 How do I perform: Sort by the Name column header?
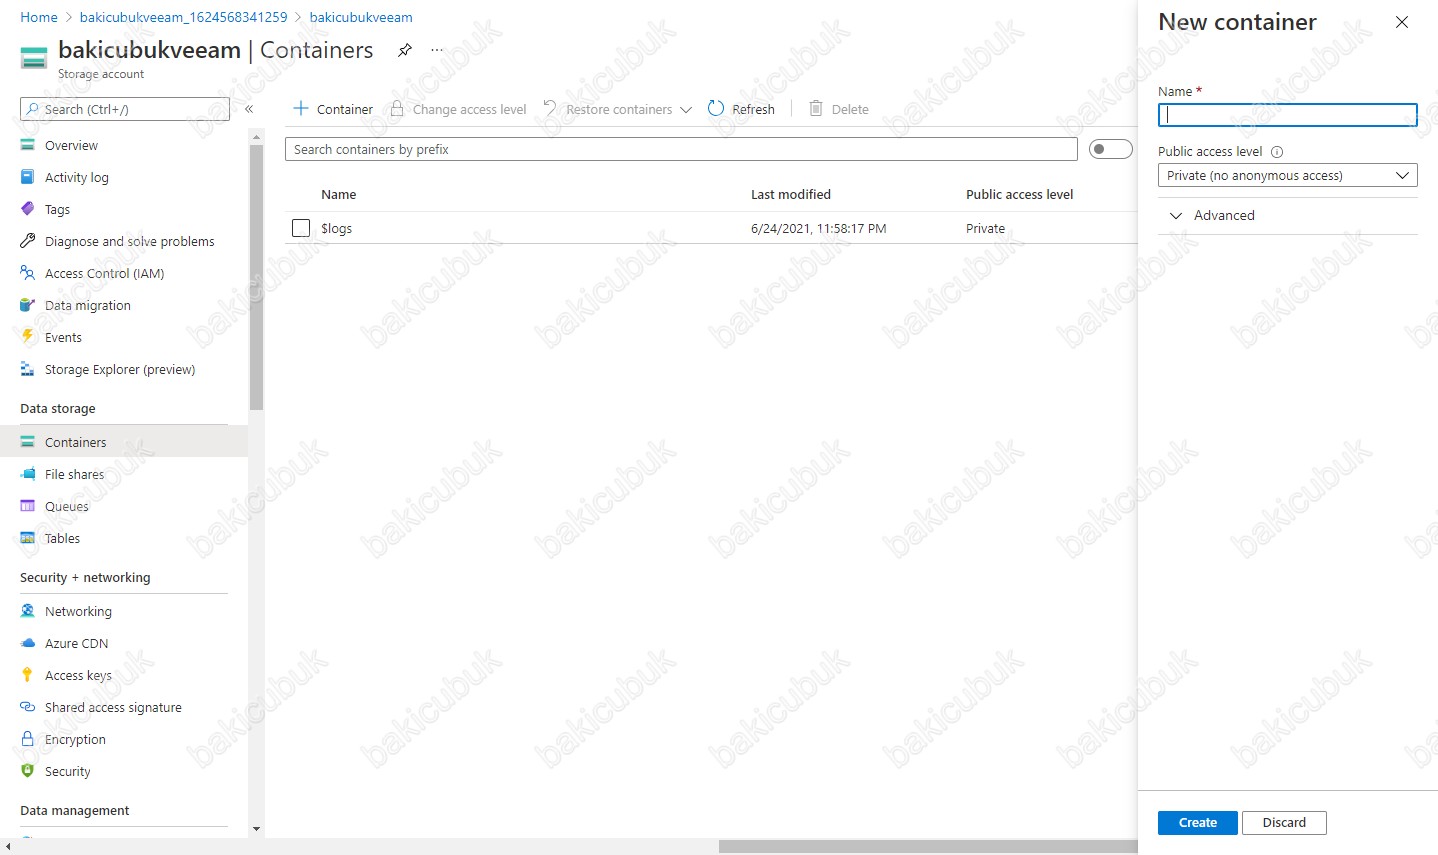click(338, 194)
